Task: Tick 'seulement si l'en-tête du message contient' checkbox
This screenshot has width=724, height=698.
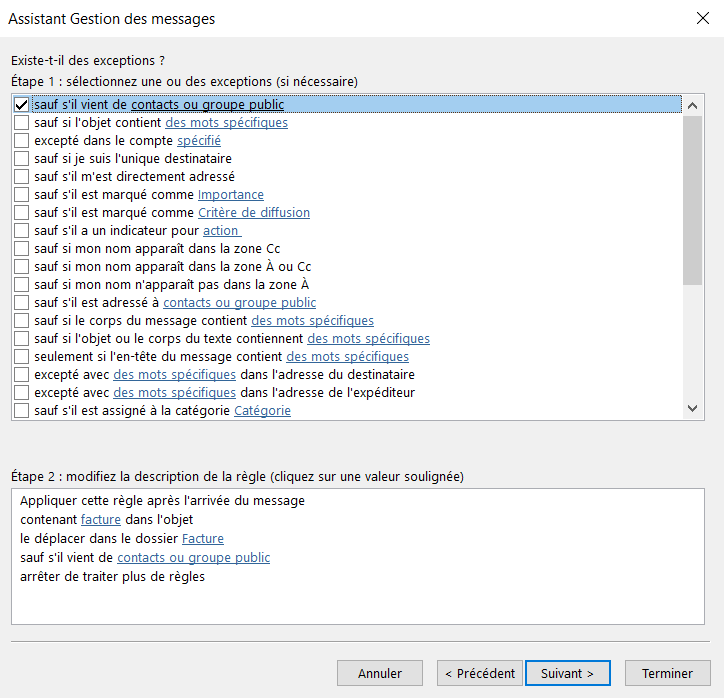Action: (21, 357)
